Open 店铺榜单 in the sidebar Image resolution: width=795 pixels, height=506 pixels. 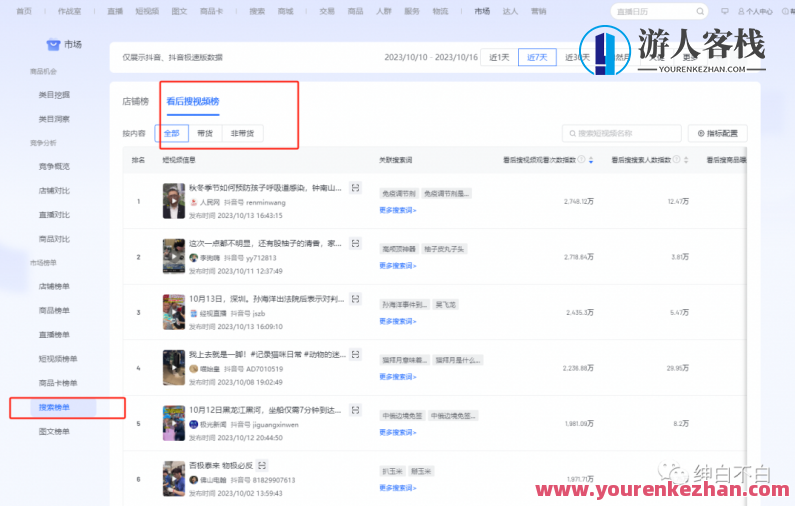coord(54,286)
